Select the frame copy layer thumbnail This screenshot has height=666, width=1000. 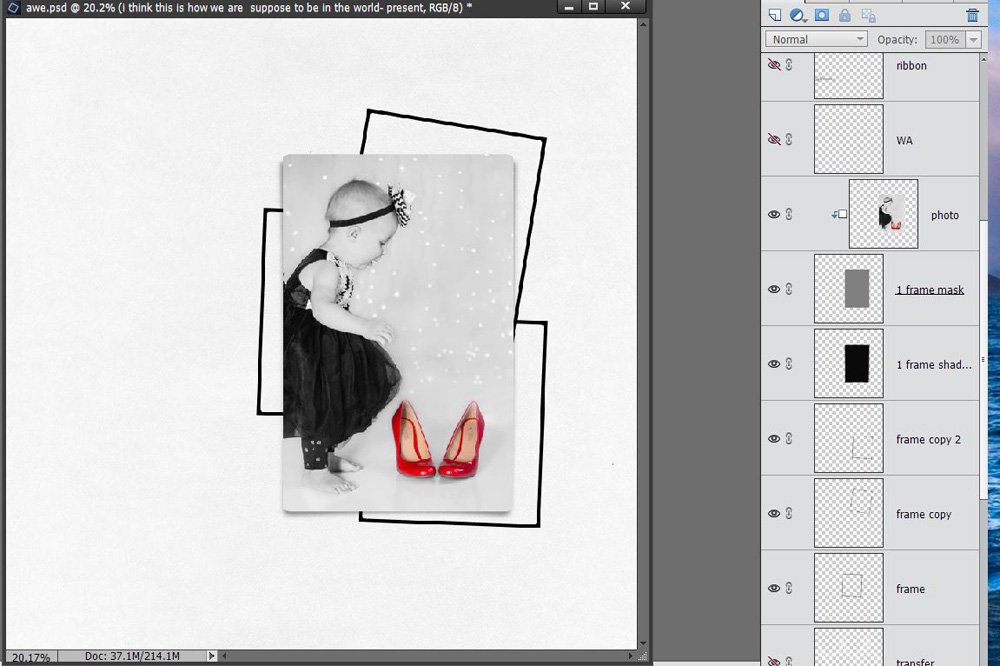click(x=849, y=513)
